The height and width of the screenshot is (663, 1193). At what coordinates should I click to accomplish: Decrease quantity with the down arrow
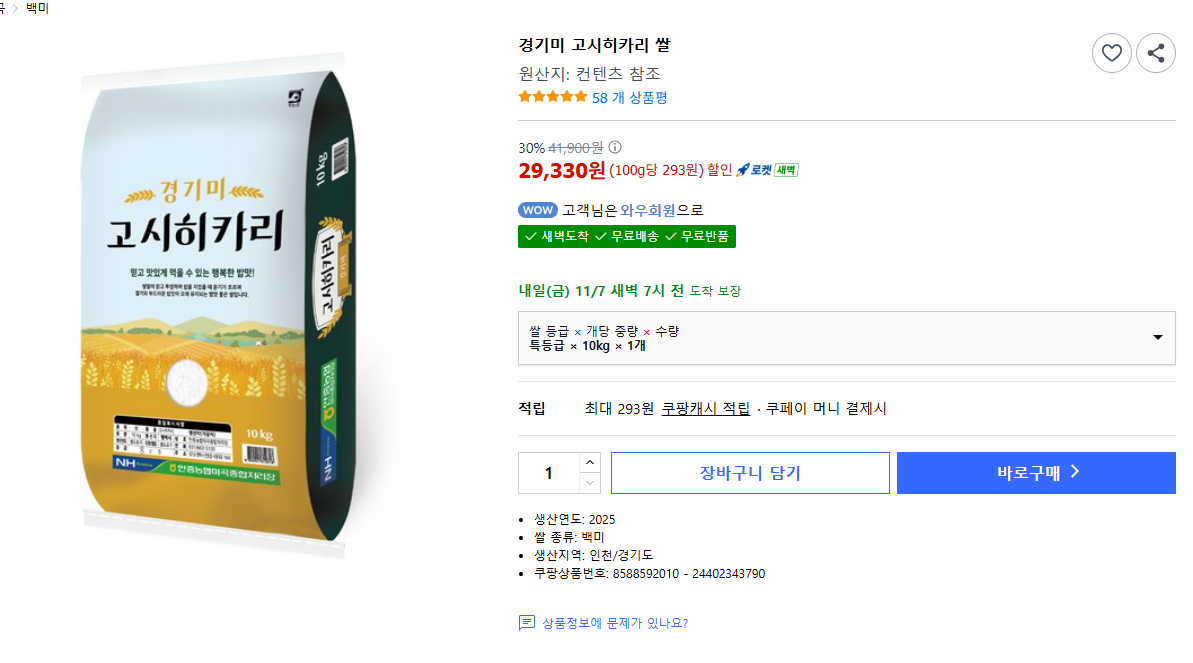click(590, 483)
